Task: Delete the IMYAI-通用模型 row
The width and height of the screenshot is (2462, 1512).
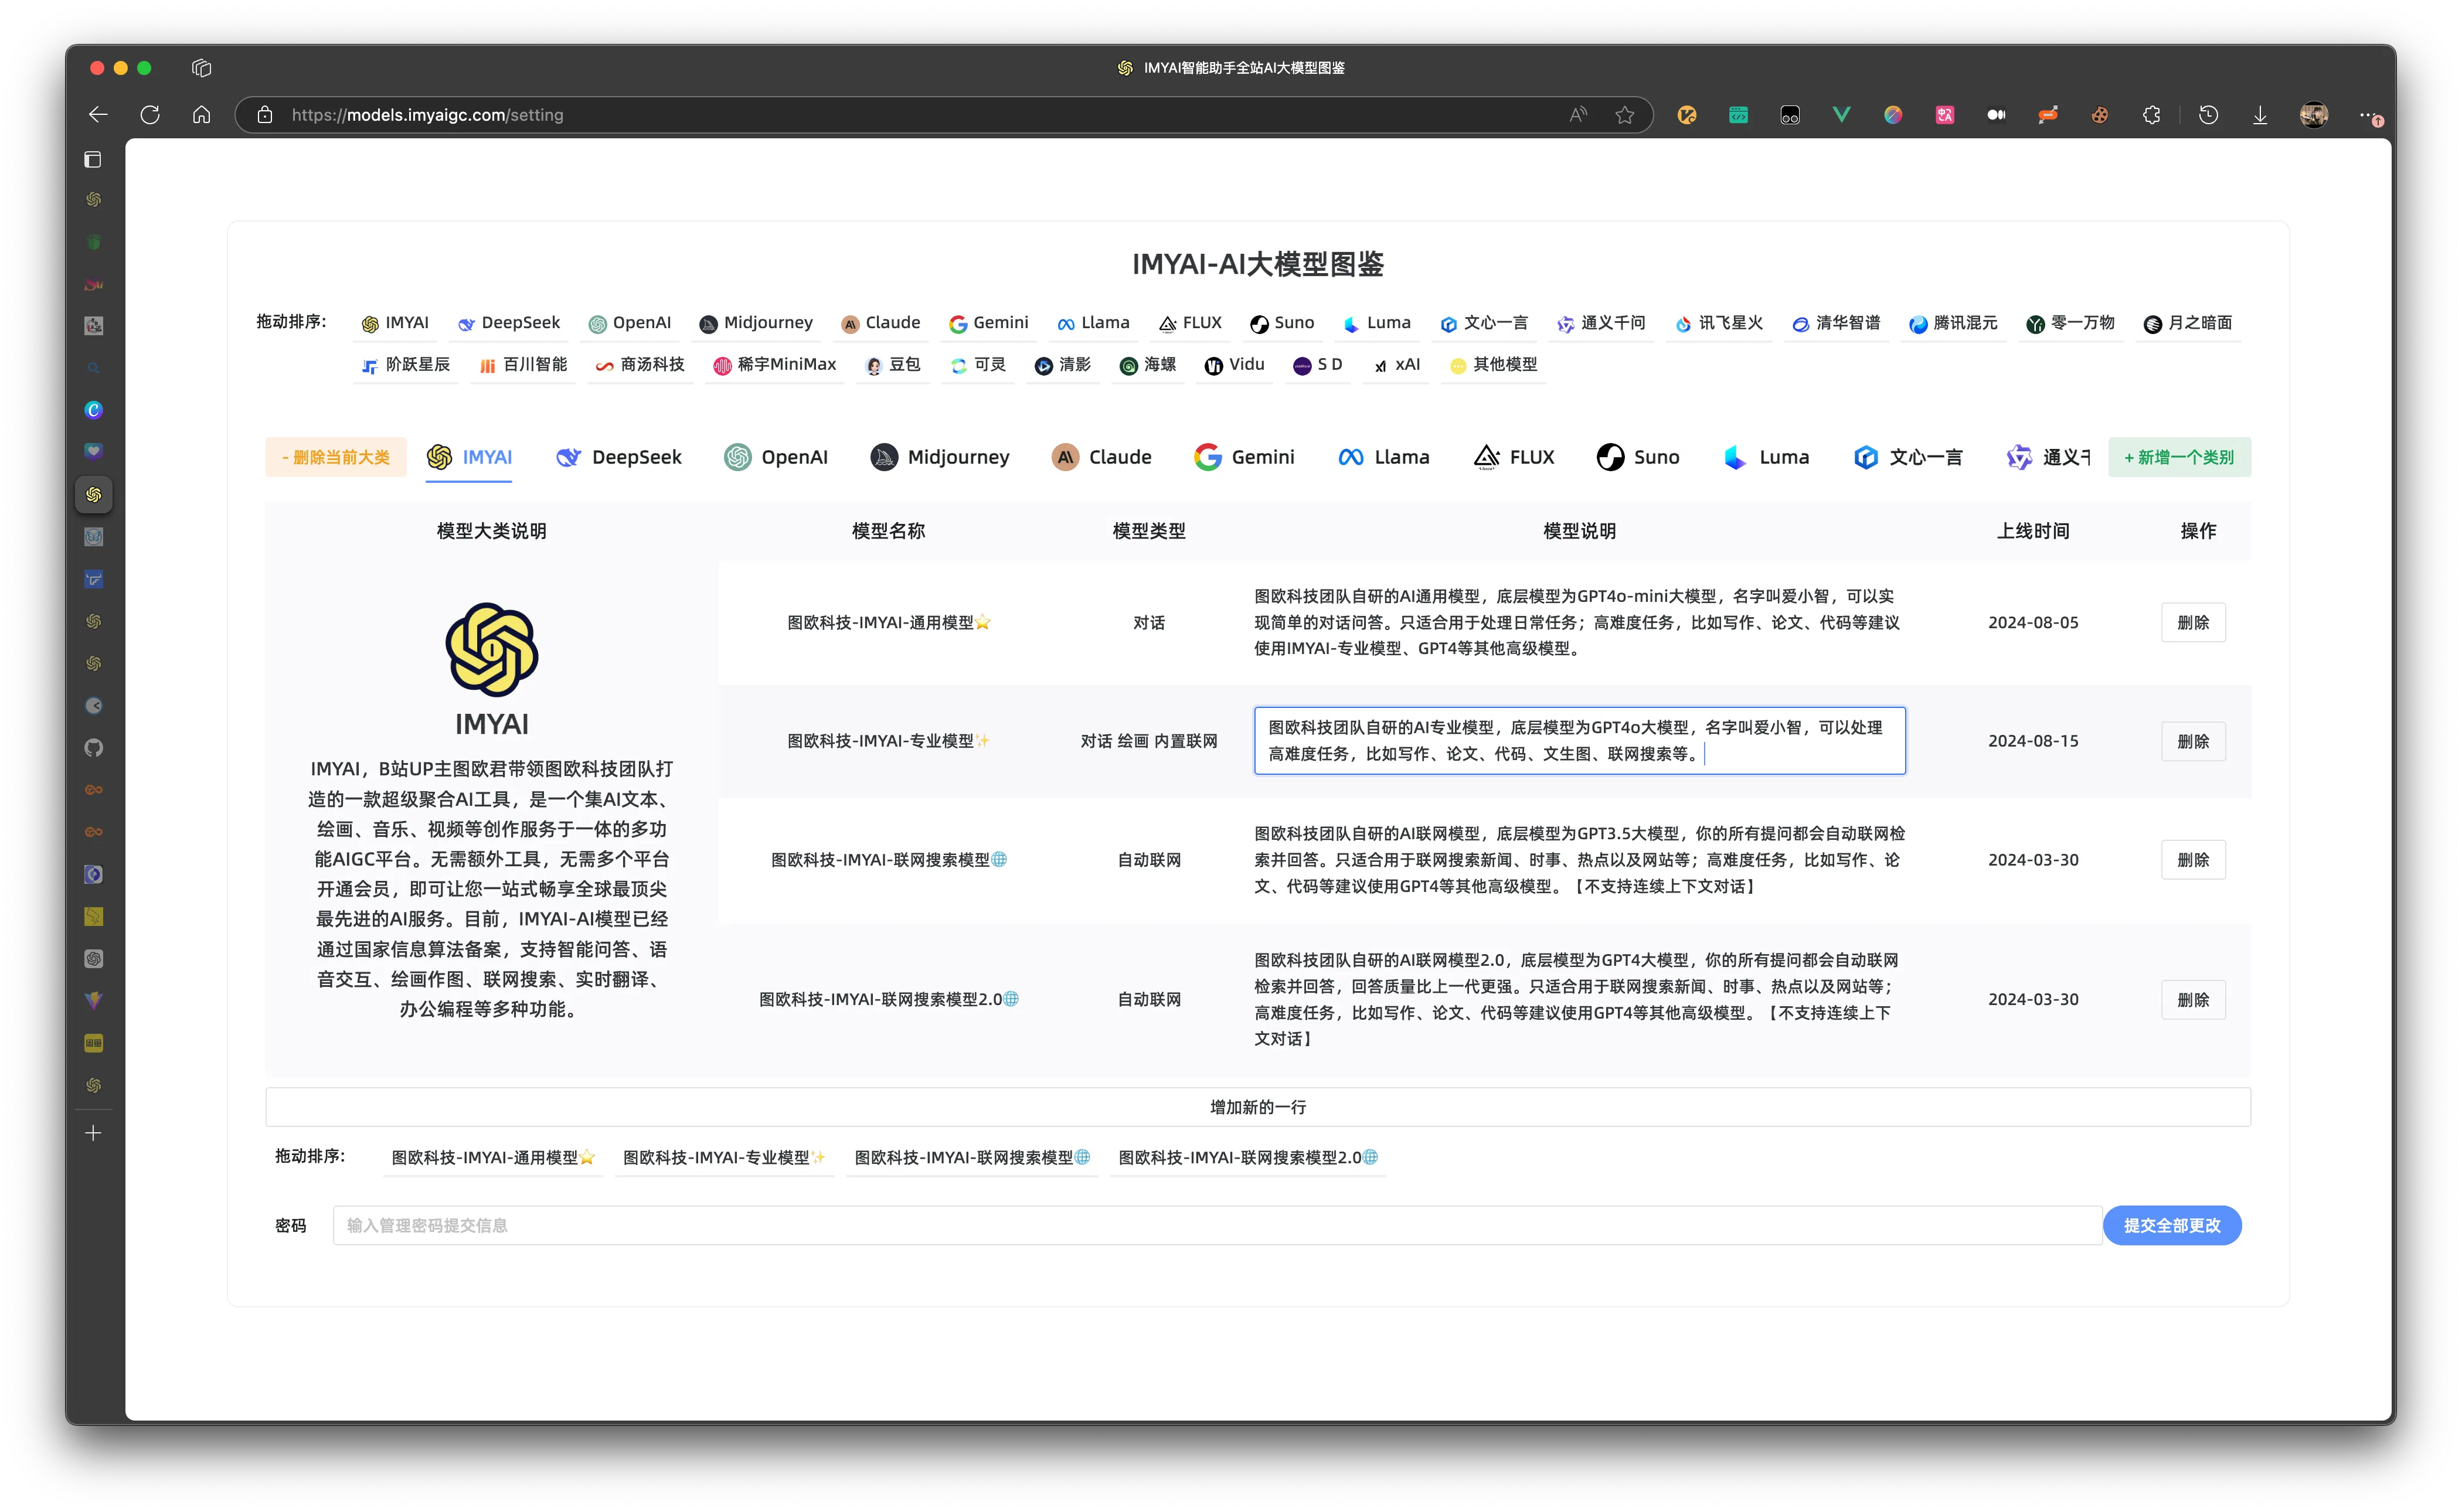Action: [x=2193, y=622]
